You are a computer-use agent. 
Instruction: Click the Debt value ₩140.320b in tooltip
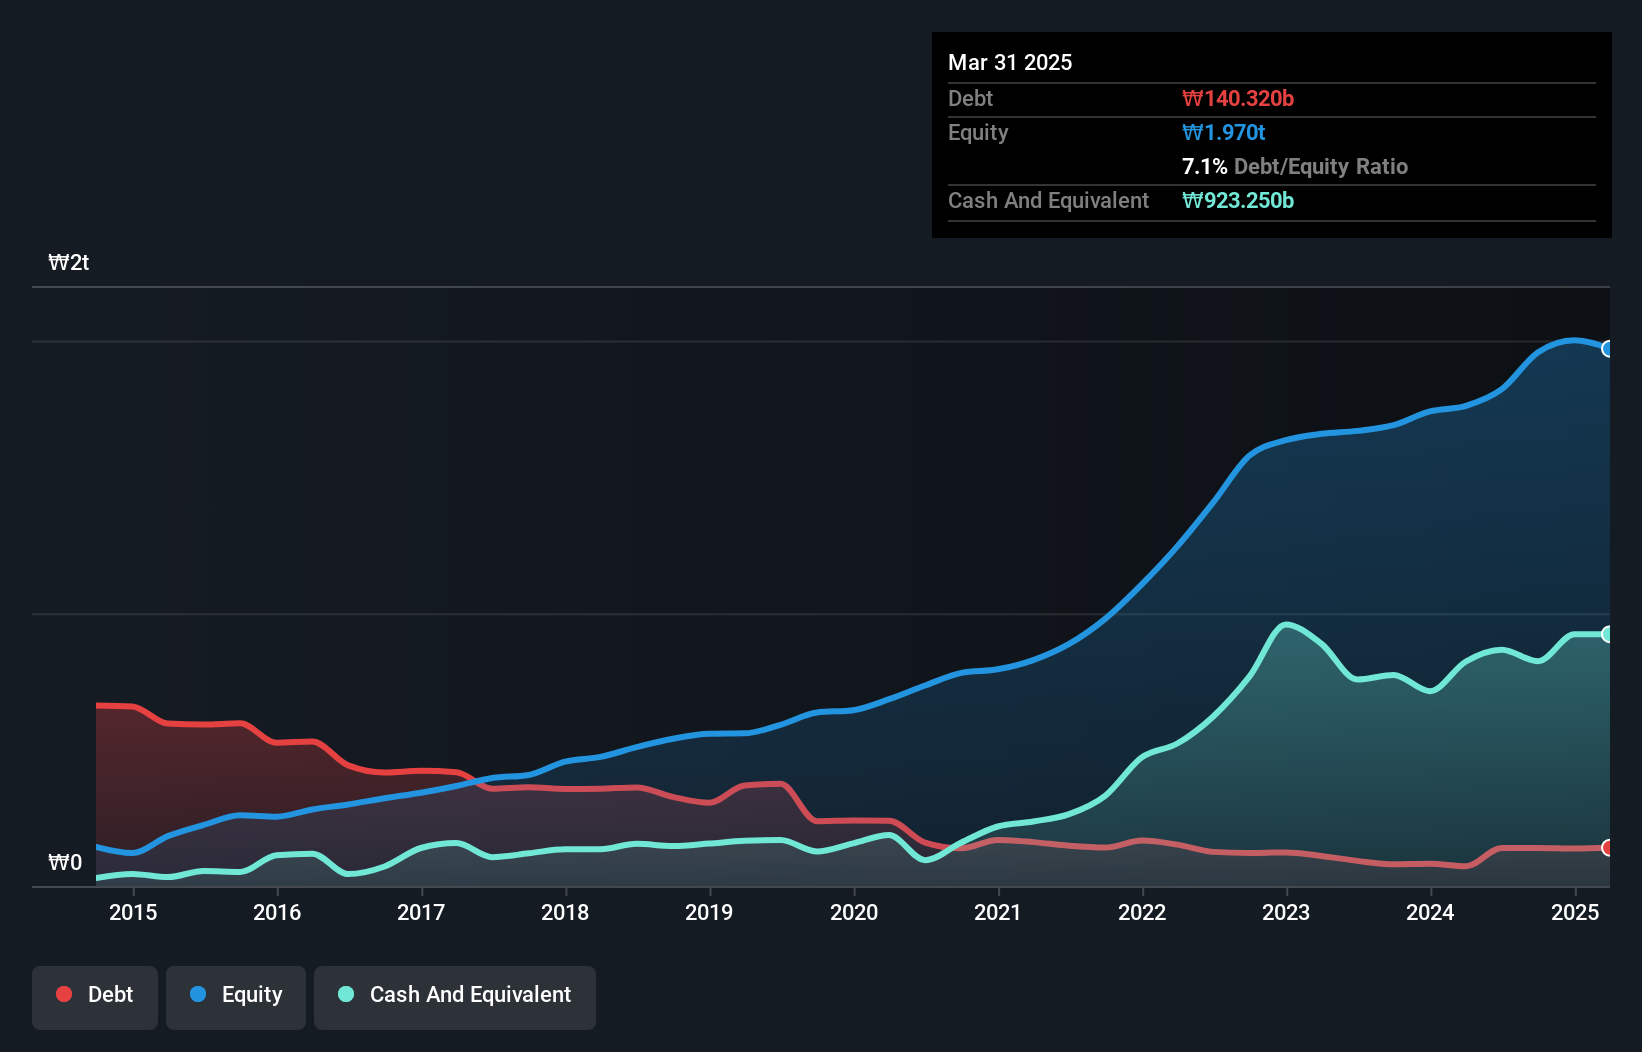pos(1238,98)
